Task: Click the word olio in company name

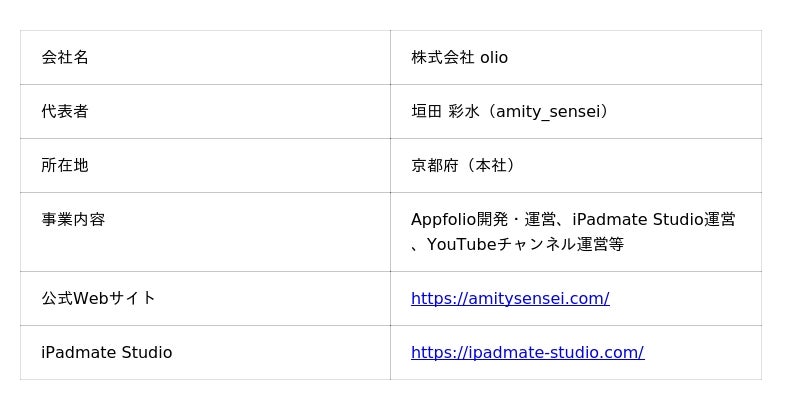Action: pos(494,57)
